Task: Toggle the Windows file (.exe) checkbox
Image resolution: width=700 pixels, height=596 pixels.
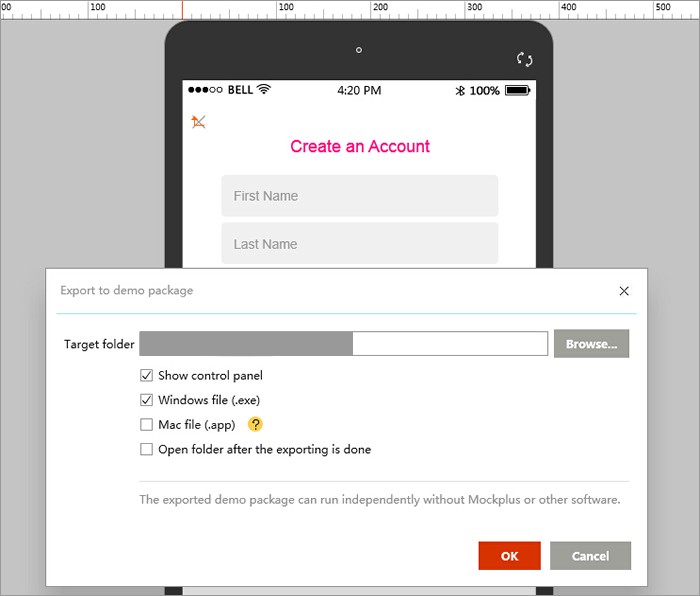Action: click(x=146, y=400)
